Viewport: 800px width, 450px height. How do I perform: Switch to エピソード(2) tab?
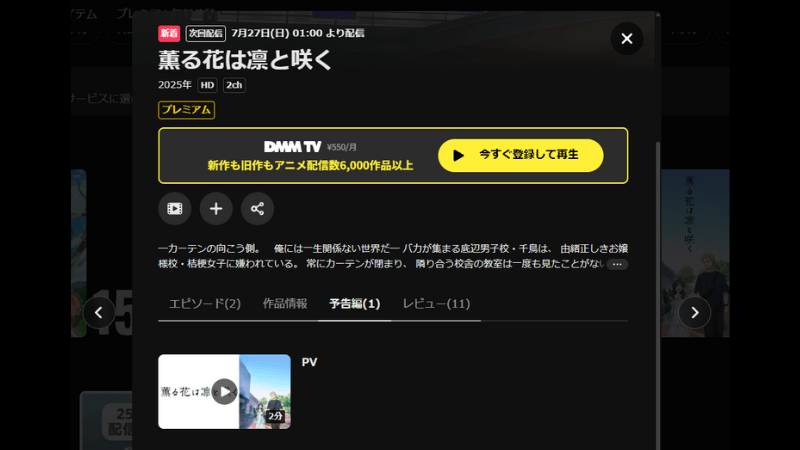tap(205, 304)
